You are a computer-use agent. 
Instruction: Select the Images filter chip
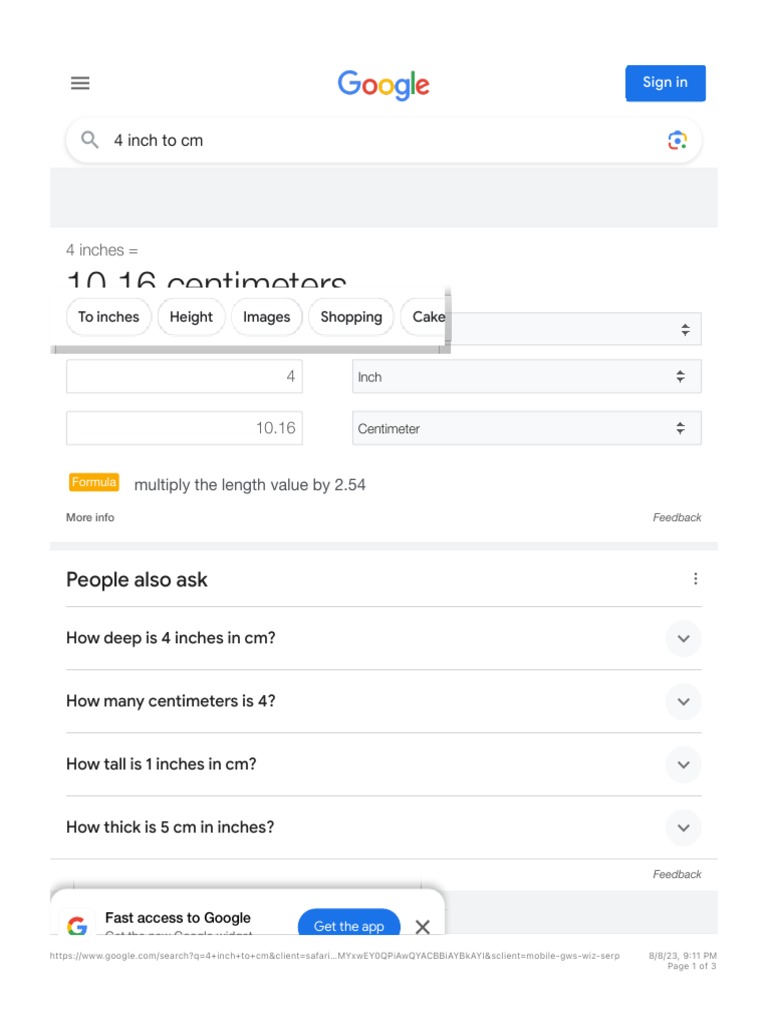266,317
